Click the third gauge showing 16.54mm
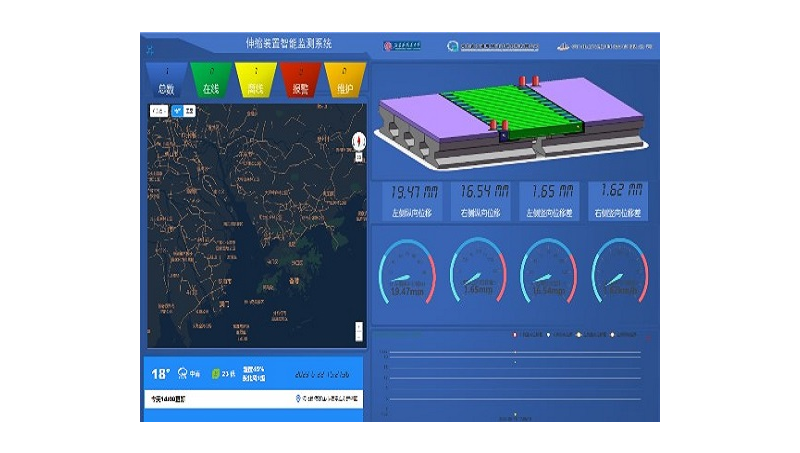 click(548, 271)
